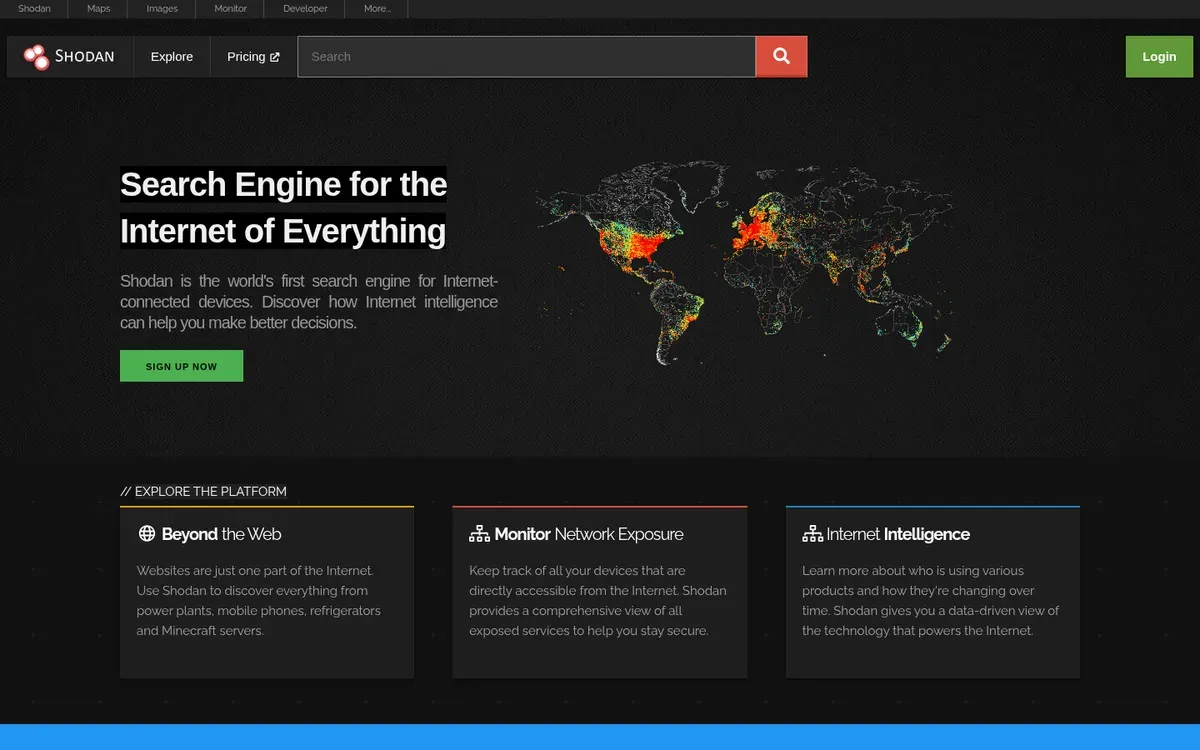Click the world device heat map image
Image resolution: width=1200 pixels, height=750 pixels.
coord(744,262)
